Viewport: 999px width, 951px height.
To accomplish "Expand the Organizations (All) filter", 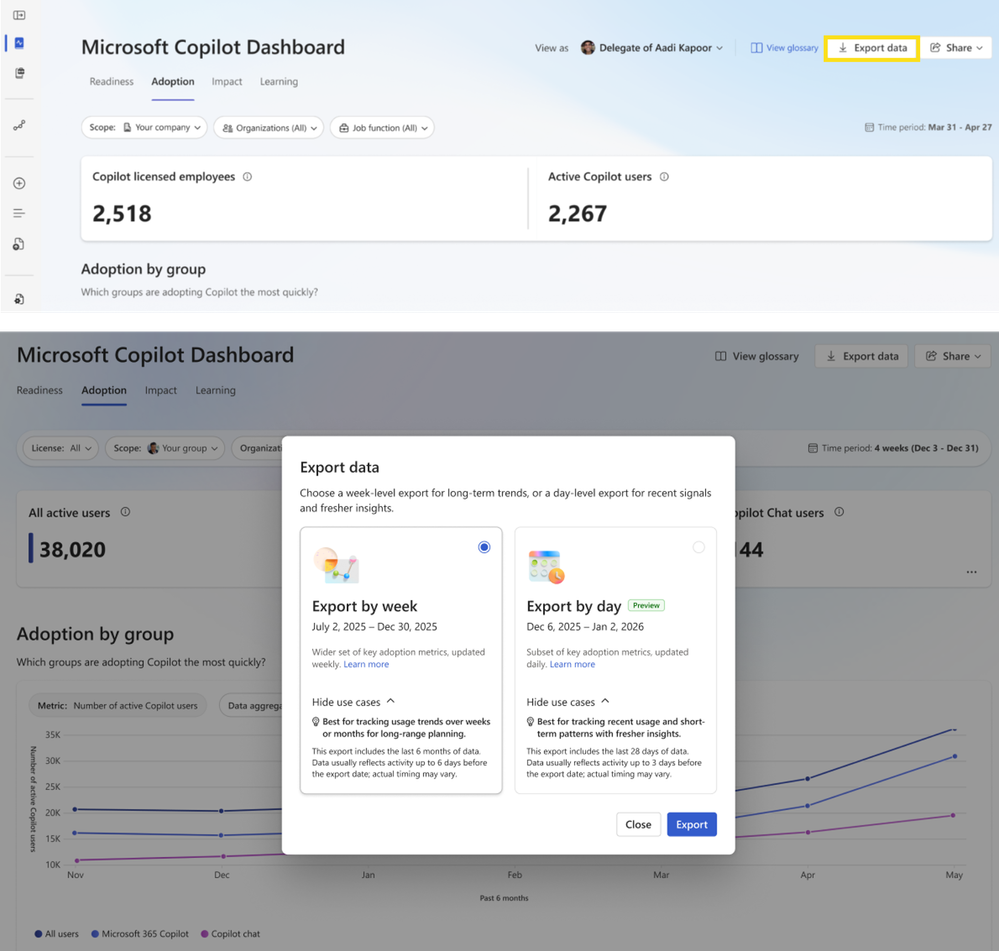I will pyautogui.click(x=269, y=128).
